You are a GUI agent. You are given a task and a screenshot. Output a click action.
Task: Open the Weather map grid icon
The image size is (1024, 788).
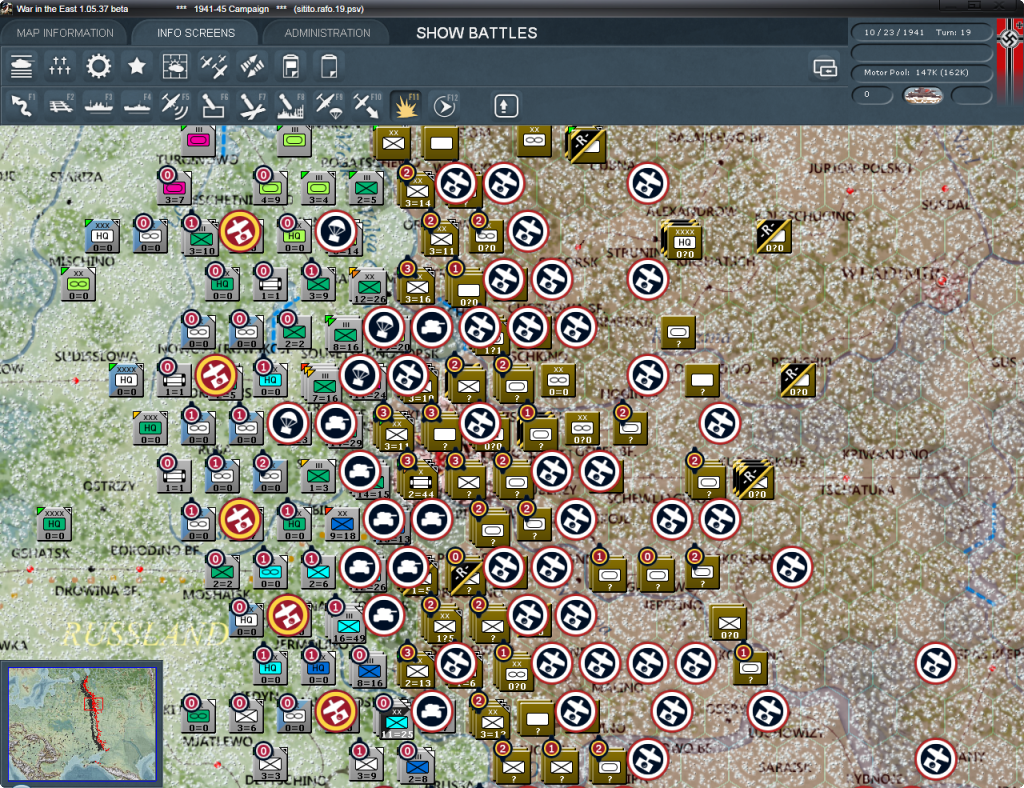click(175, 66)
